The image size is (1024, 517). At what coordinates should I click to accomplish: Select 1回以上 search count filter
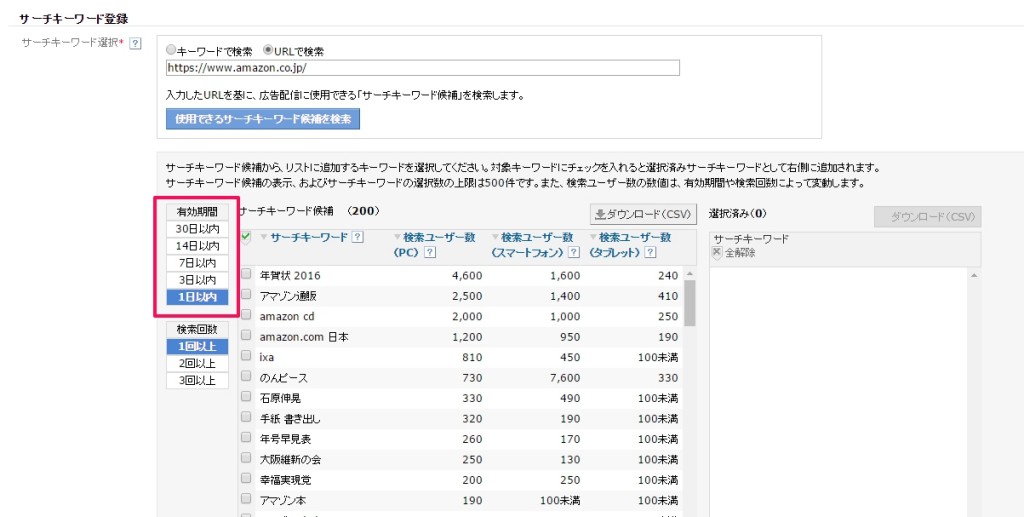pyautogui.click(x=197, y=347)
